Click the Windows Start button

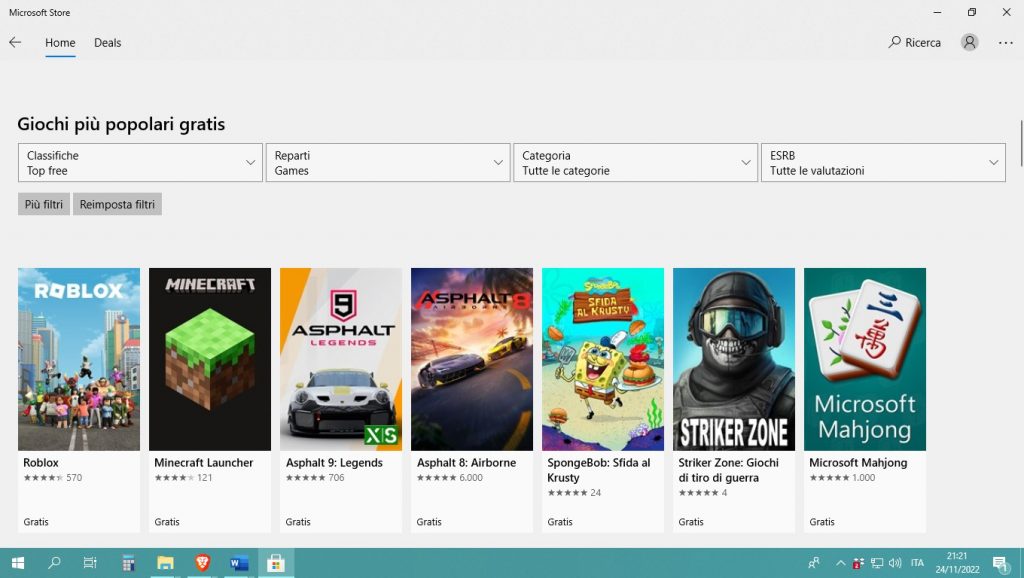point(18,562)
